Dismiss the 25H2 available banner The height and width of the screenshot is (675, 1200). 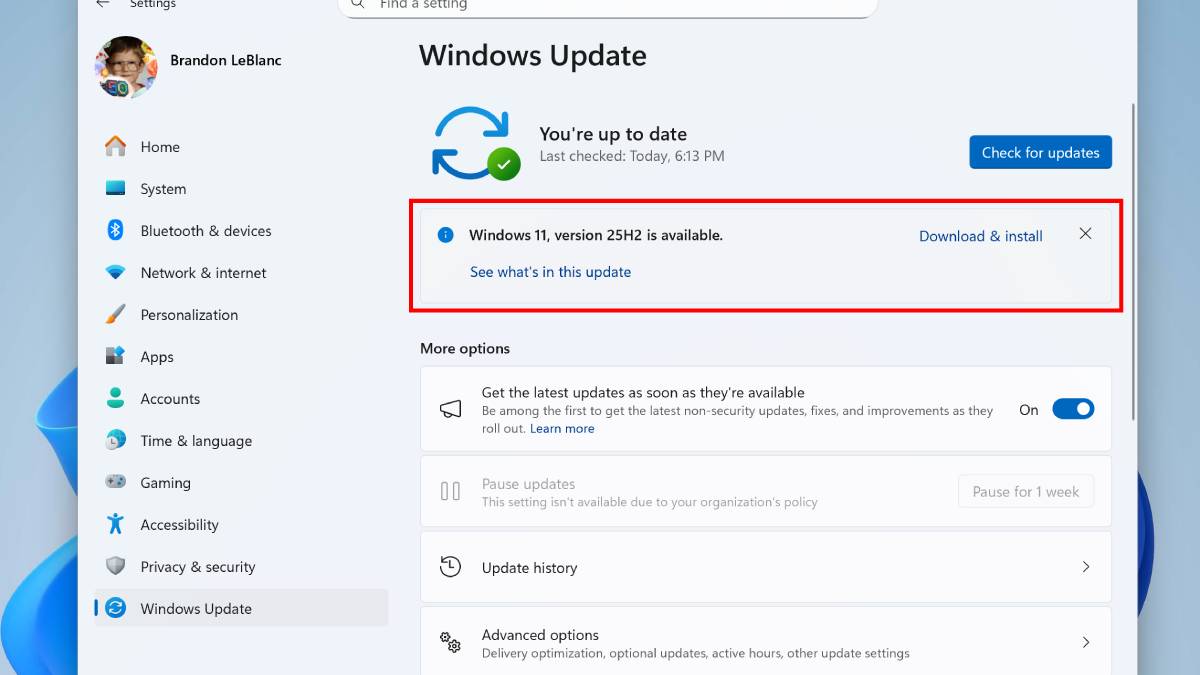tap(1085, 234)
